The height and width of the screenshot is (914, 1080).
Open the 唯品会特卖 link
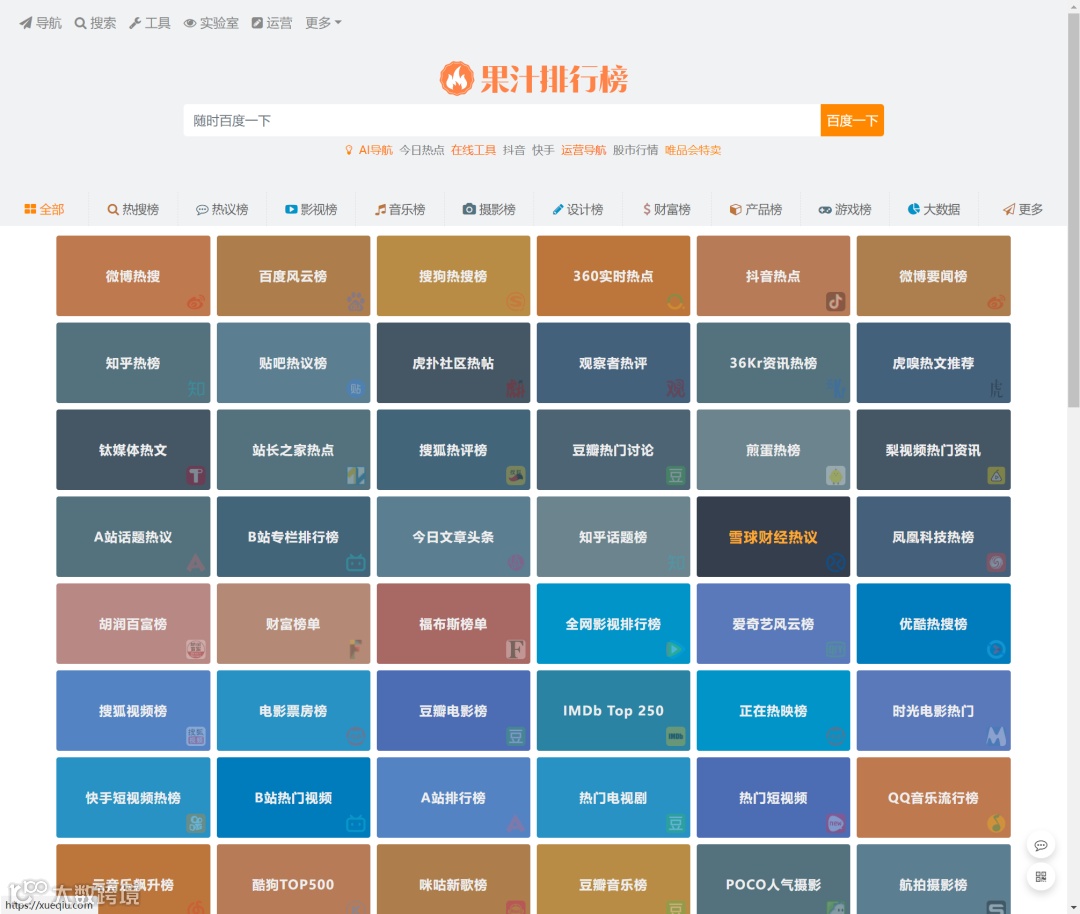click(x=693, y=150)
